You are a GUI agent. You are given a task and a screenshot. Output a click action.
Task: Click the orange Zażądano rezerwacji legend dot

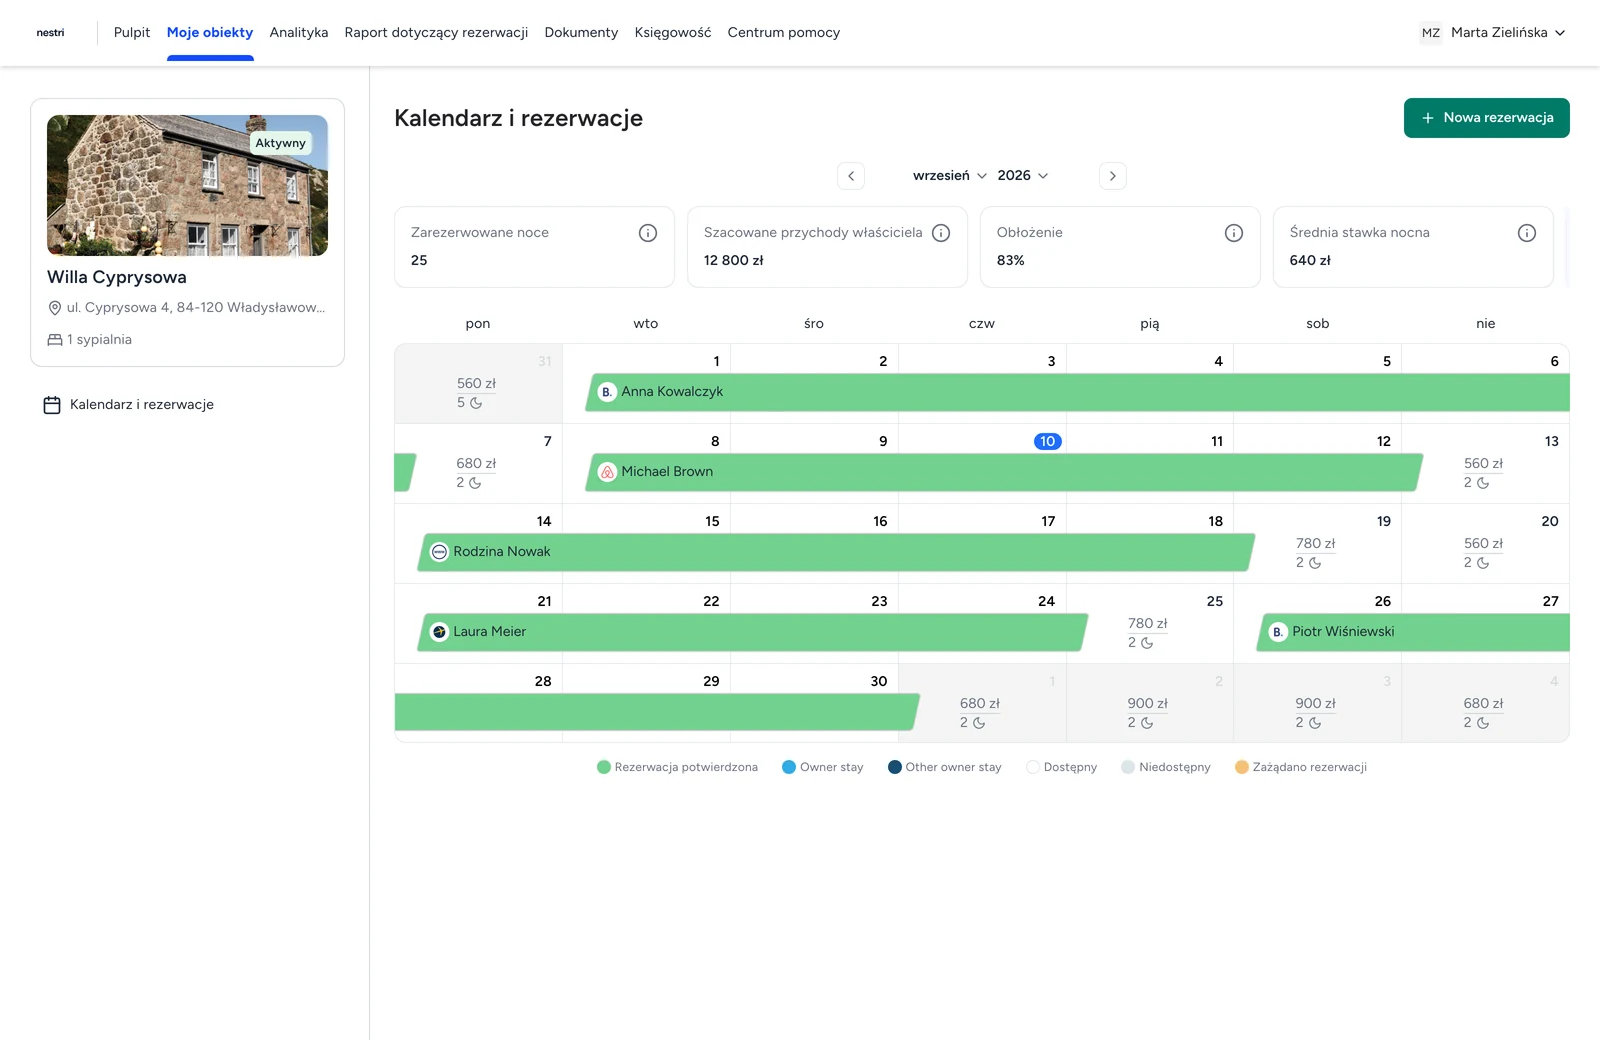pyautogui.click(x=1242, y=768)
